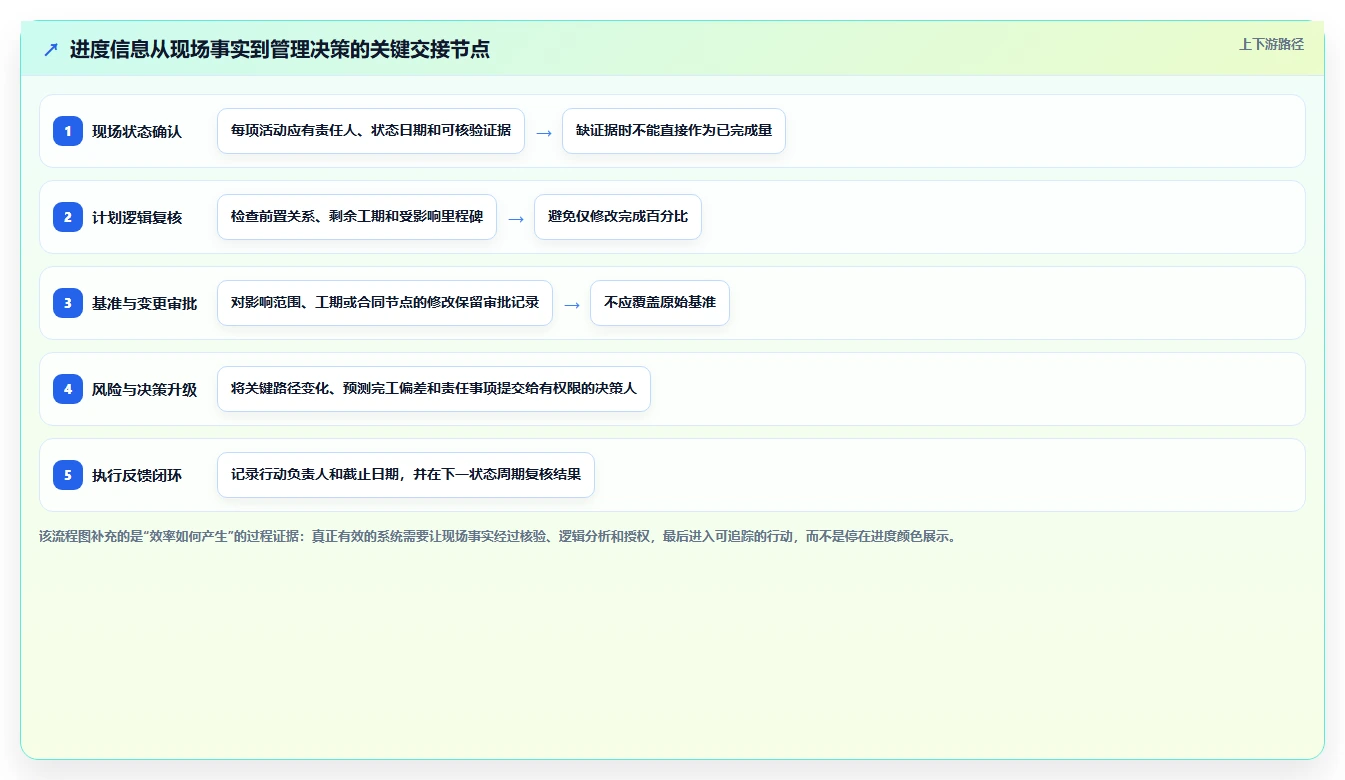Click the arrow icon beside the title
The height and width of the screenshot is (780, 1345).
pos(51,49)
